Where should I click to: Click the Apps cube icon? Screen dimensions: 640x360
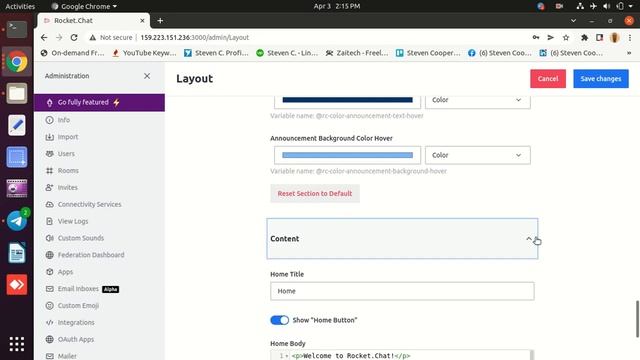tap(49, 272)
